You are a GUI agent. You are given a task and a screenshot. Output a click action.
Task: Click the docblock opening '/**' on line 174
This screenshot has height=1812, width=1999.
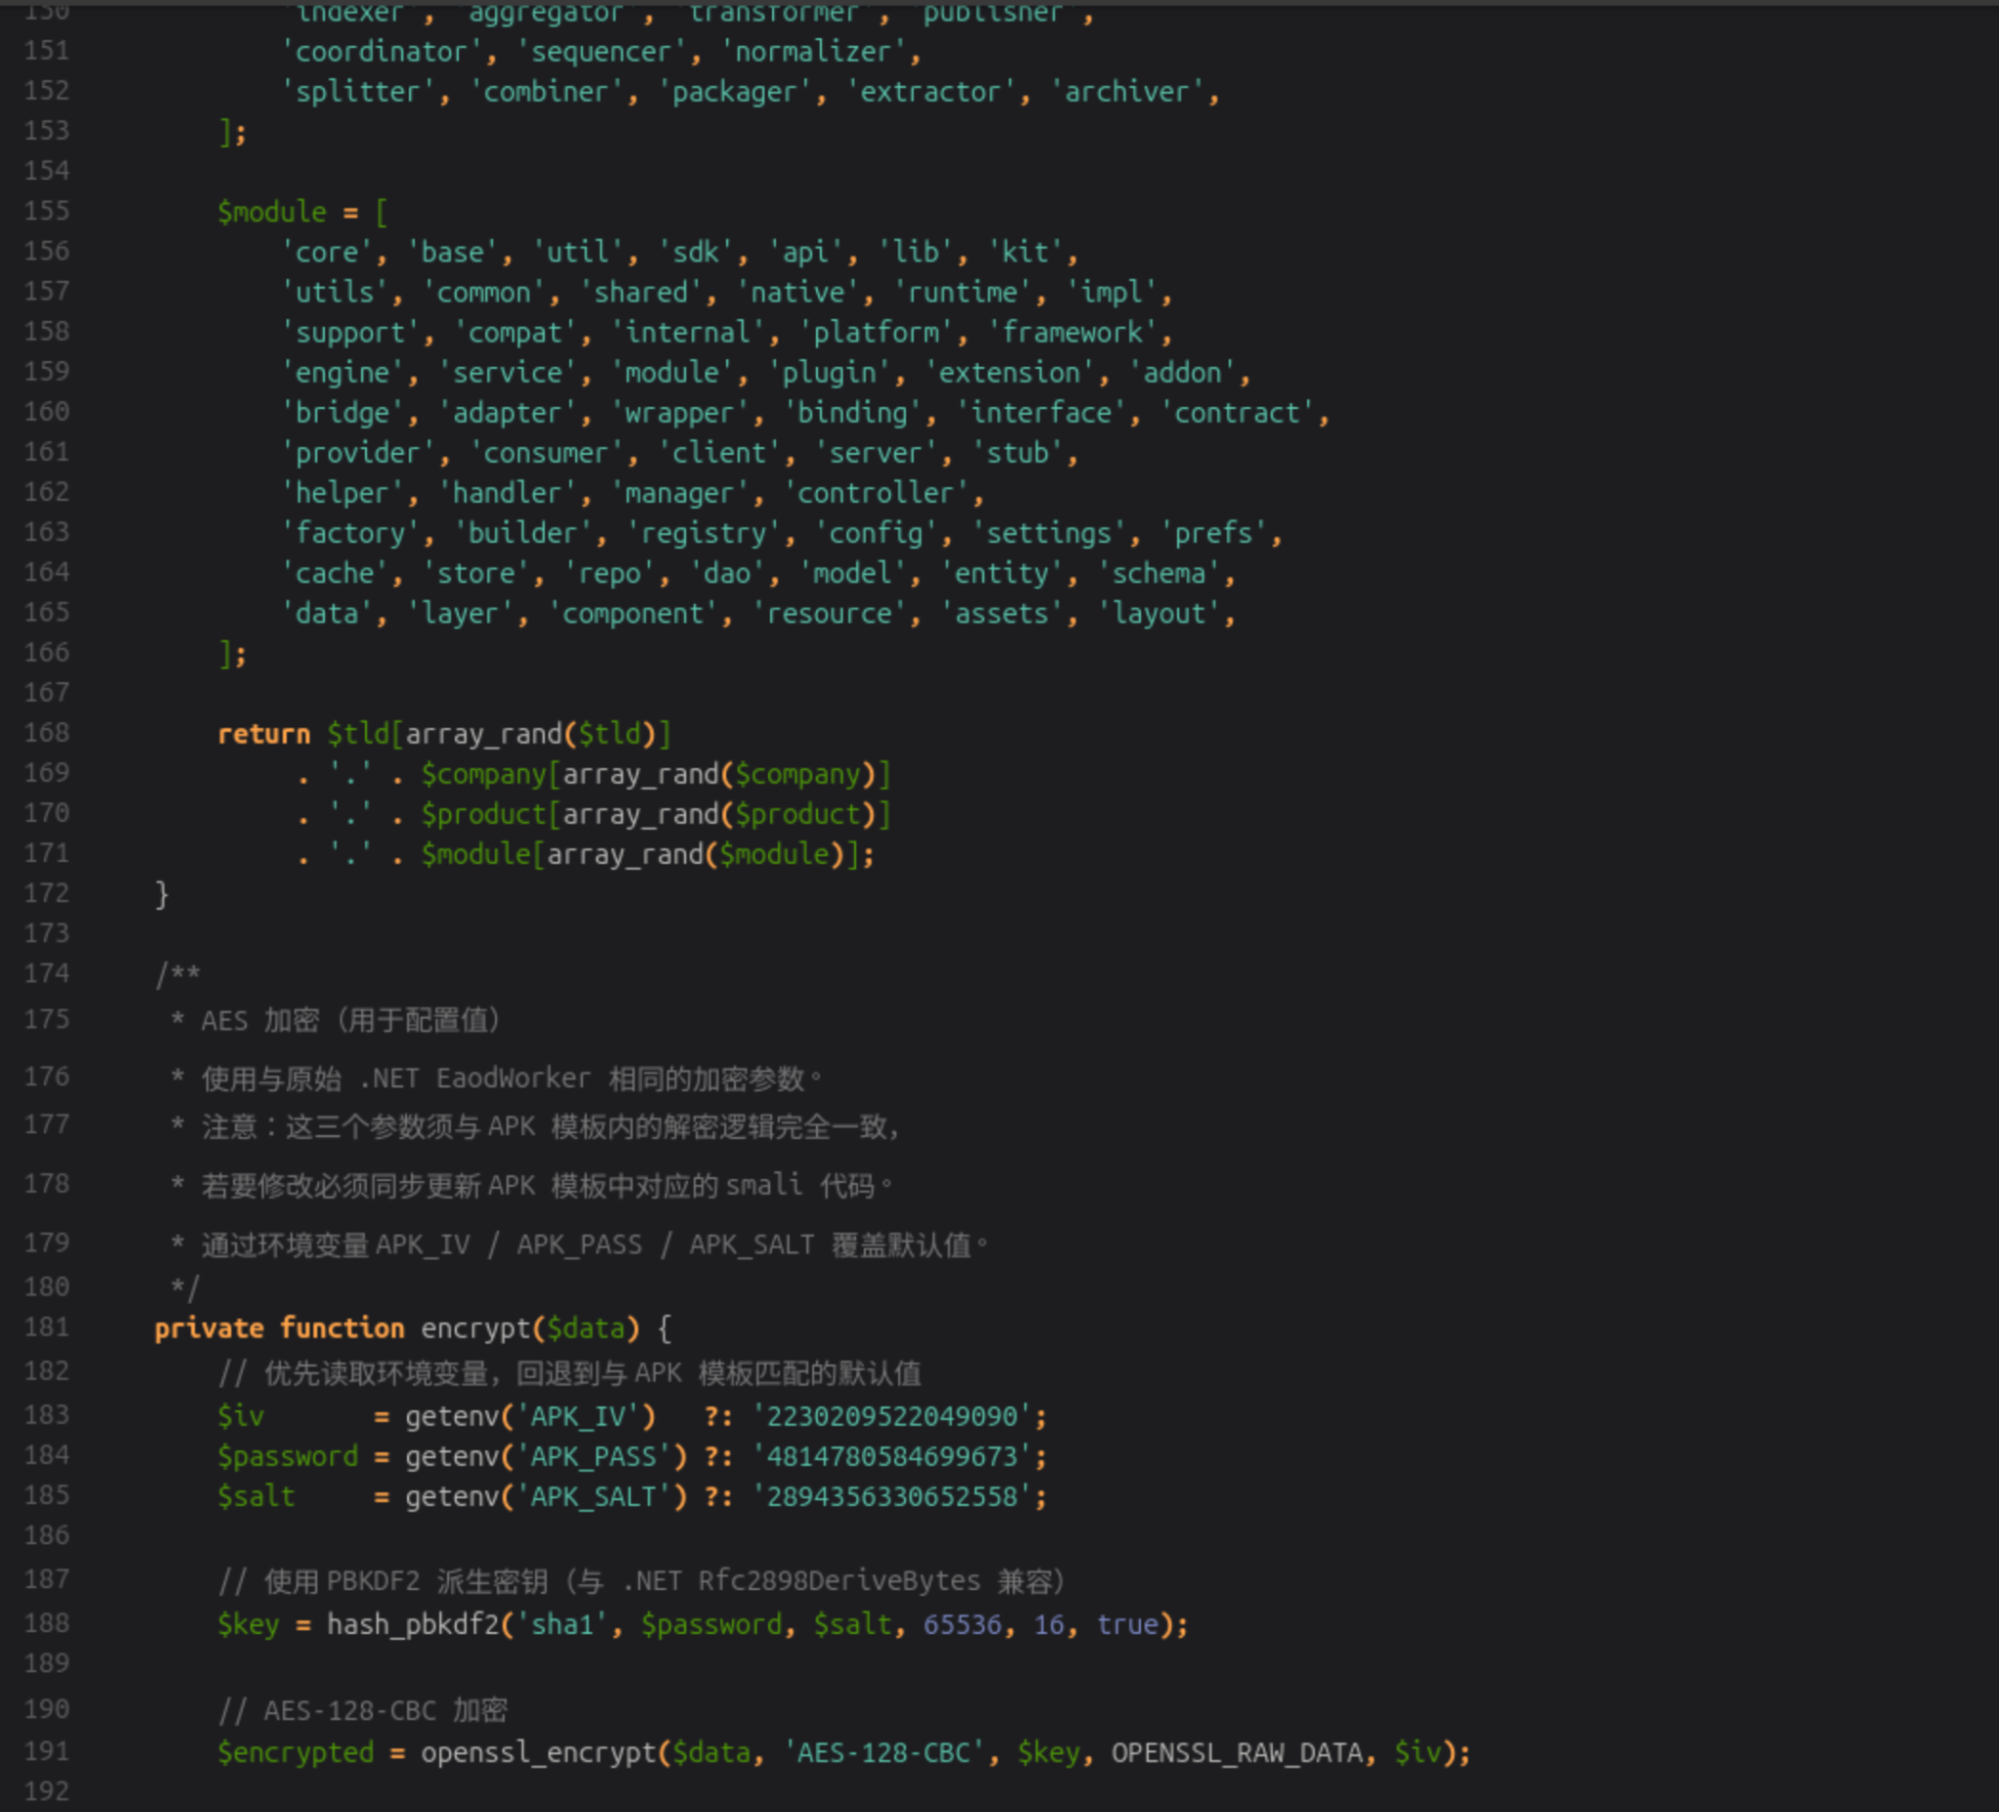[178, 974]
